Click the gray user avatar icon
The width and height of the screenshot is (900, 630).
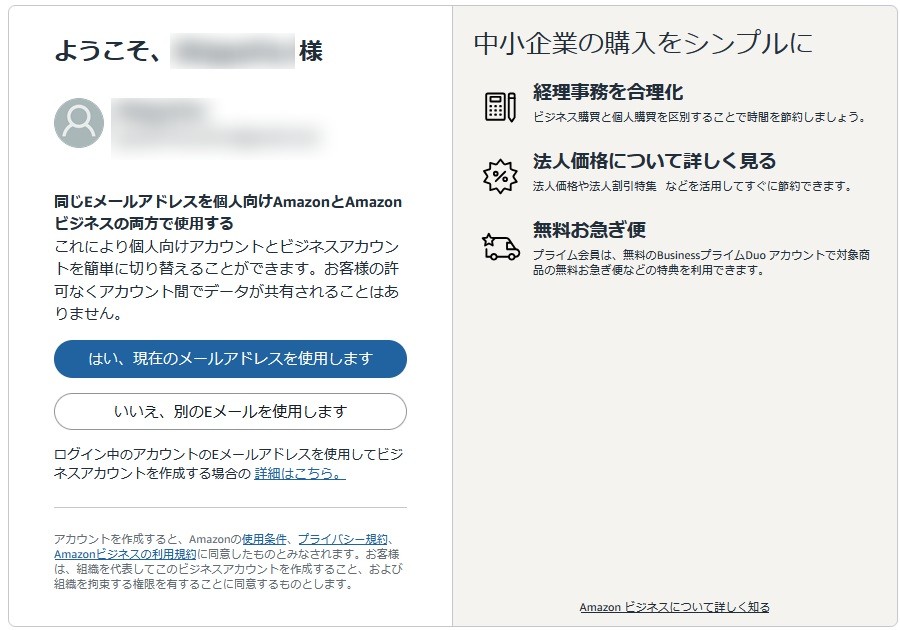pyautogui.click(x=79, y=122)
